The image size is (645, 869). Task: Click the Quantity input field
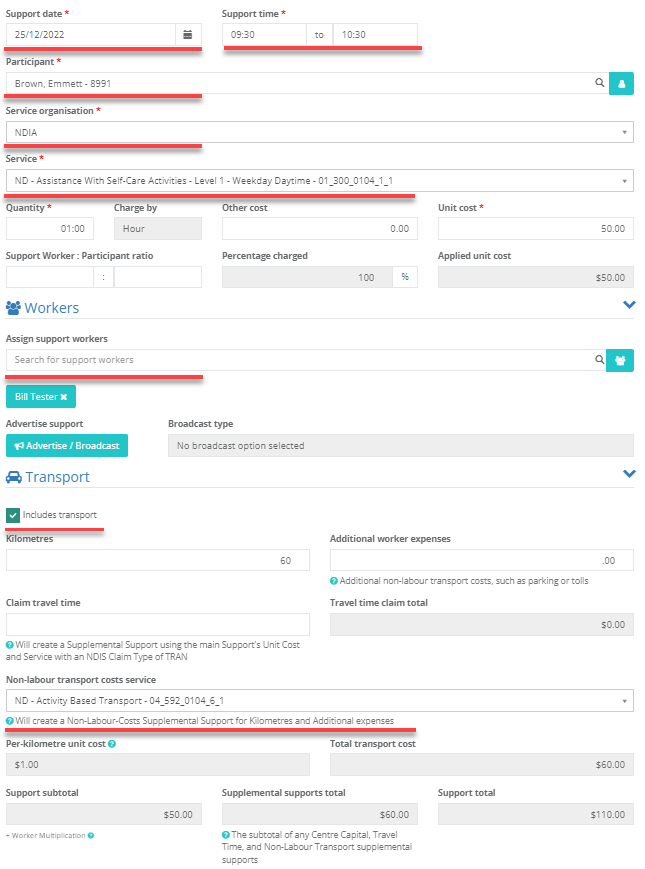[50, 229]
